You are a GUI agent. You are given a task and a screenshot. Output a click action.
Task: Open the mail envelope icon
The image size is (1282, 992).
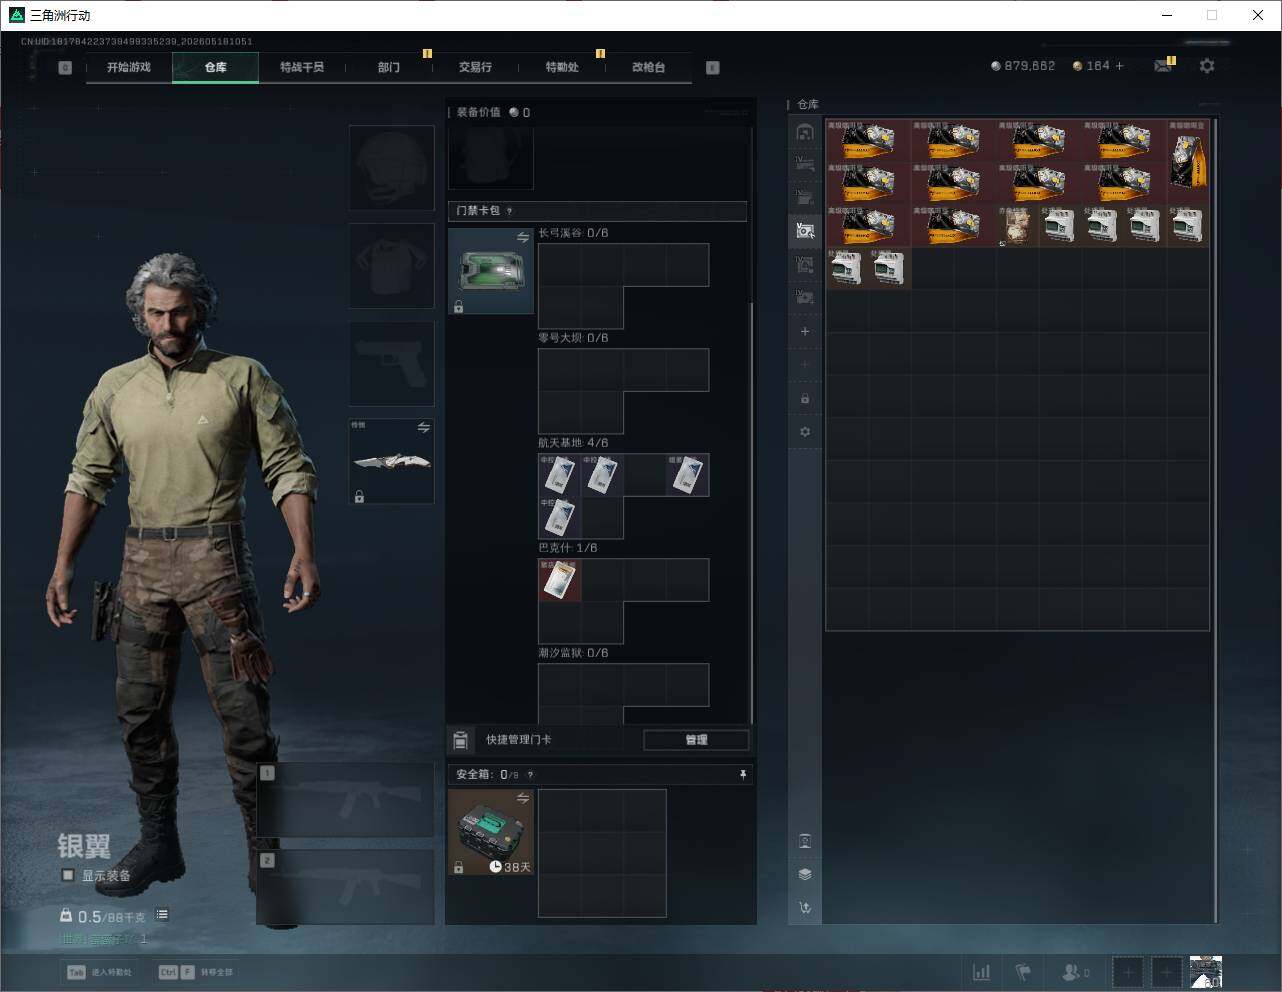pyautogui.click(x=1163, y=66)
